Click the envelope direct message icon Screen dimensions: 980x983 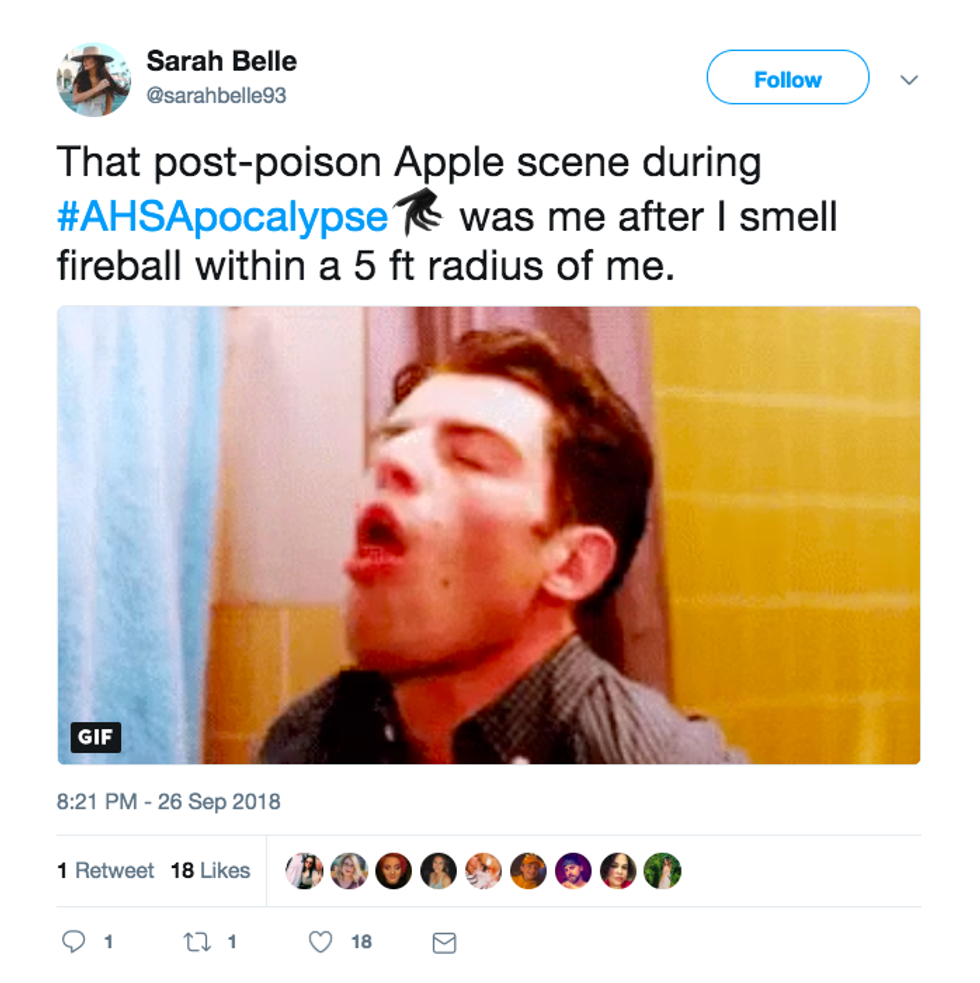click(x=443, y=942)
